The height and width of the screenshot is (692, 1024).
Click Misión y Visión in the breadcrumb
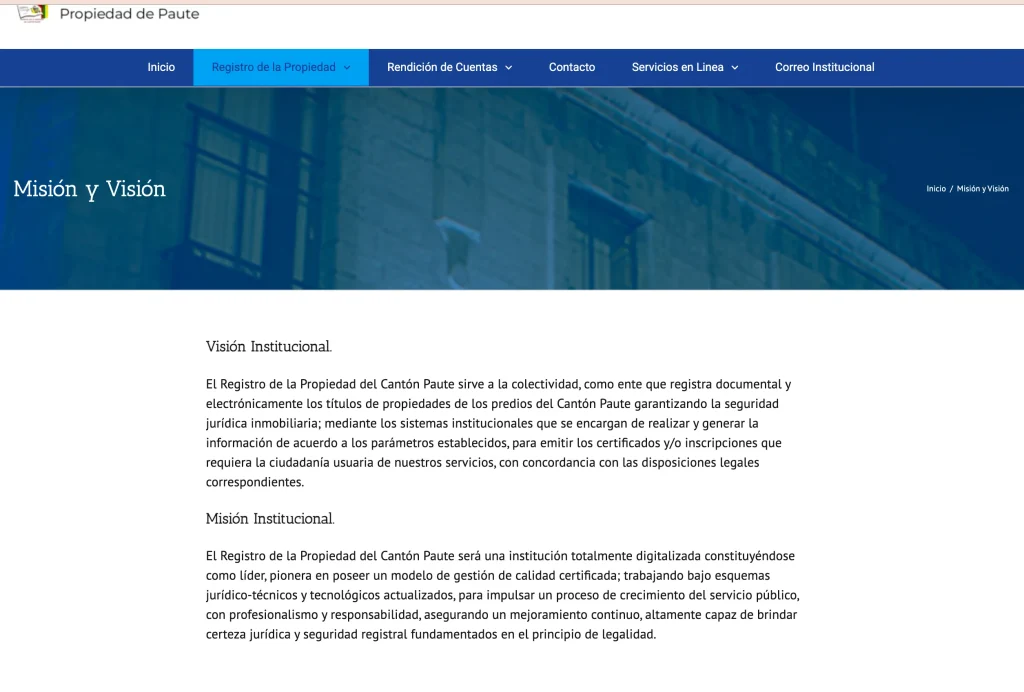[x=981, y=188]
